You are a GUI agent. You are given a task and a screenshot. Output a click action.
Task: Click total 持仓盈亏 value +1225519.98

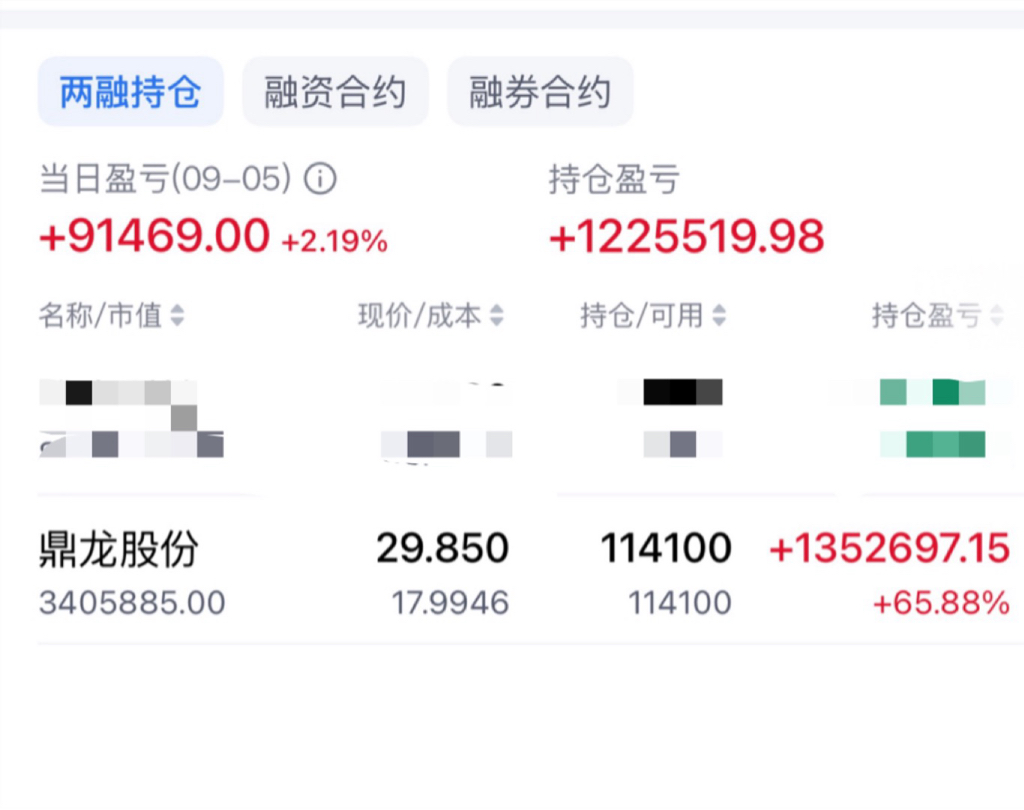click(x=686, y=237)
